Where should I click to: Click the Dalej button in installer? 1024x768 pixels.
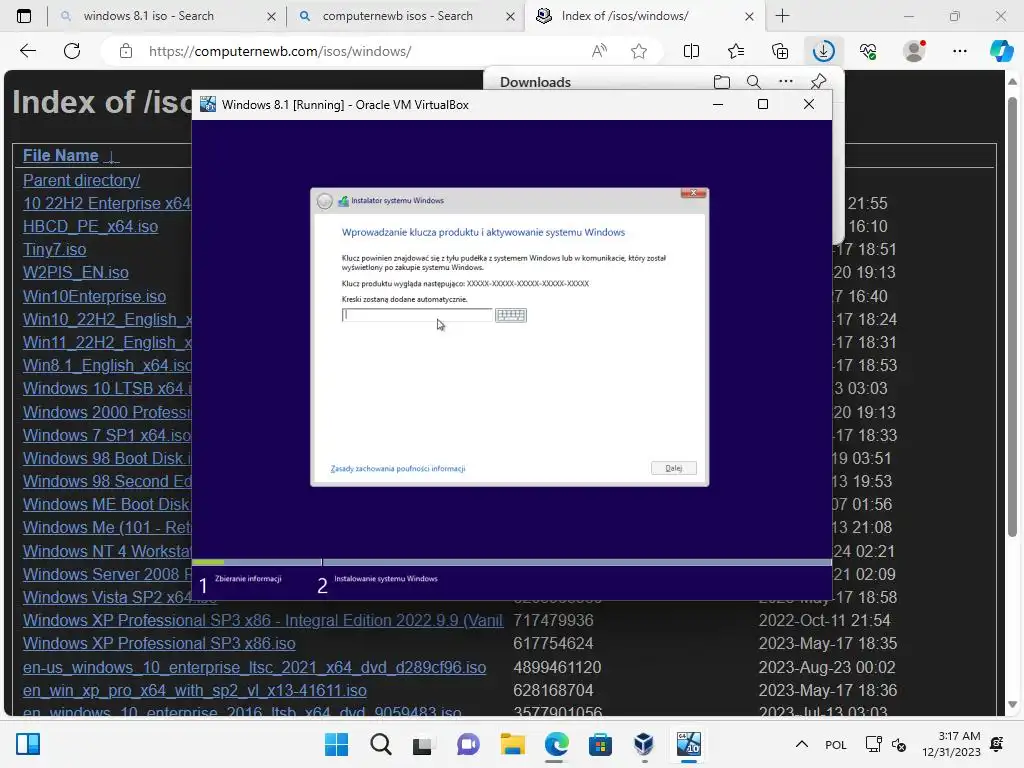click(x=673, y=468)
